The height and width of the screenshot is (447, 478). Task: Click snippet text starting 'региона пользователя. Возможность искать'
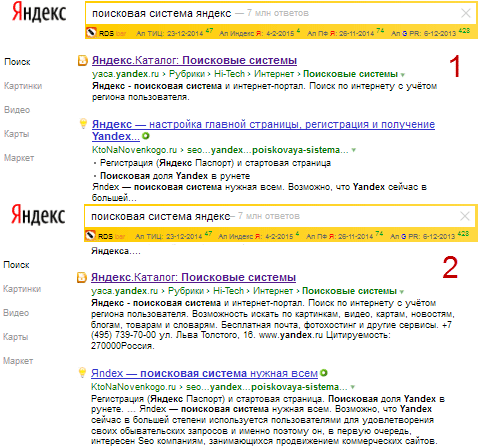click(x=273, y=314)
